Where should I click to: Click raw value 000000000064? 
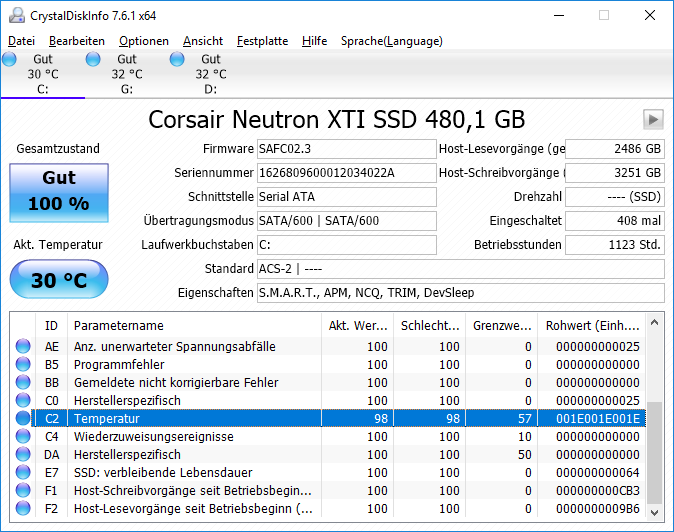(597, 472)
